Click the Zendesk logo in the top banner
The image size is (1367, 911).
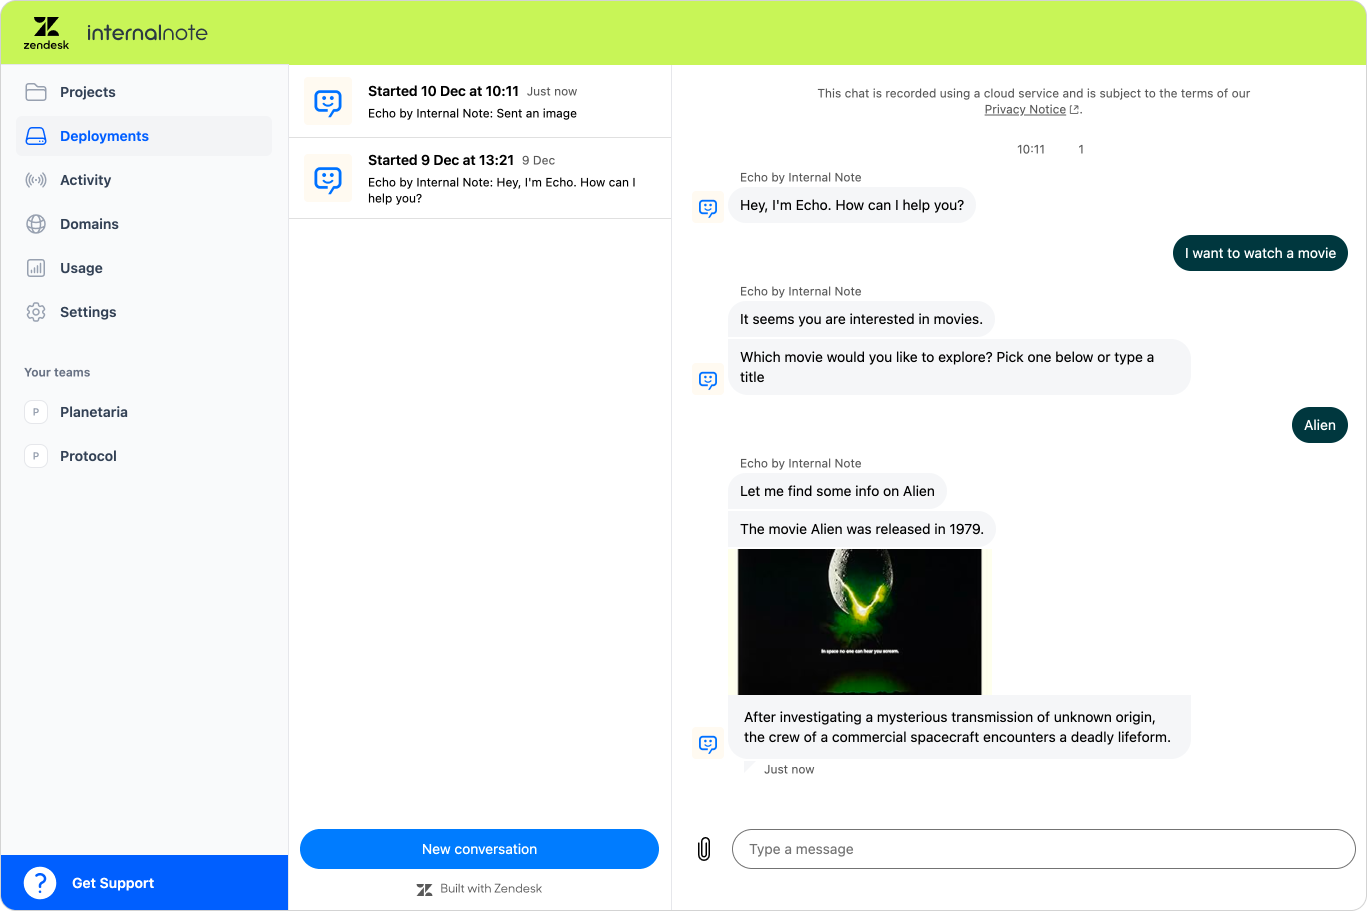tap(46, 32)
